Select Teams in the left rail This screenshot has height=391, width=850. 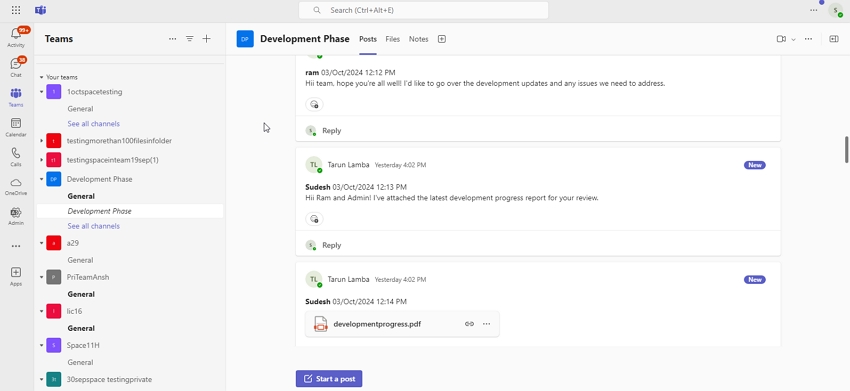16,97
